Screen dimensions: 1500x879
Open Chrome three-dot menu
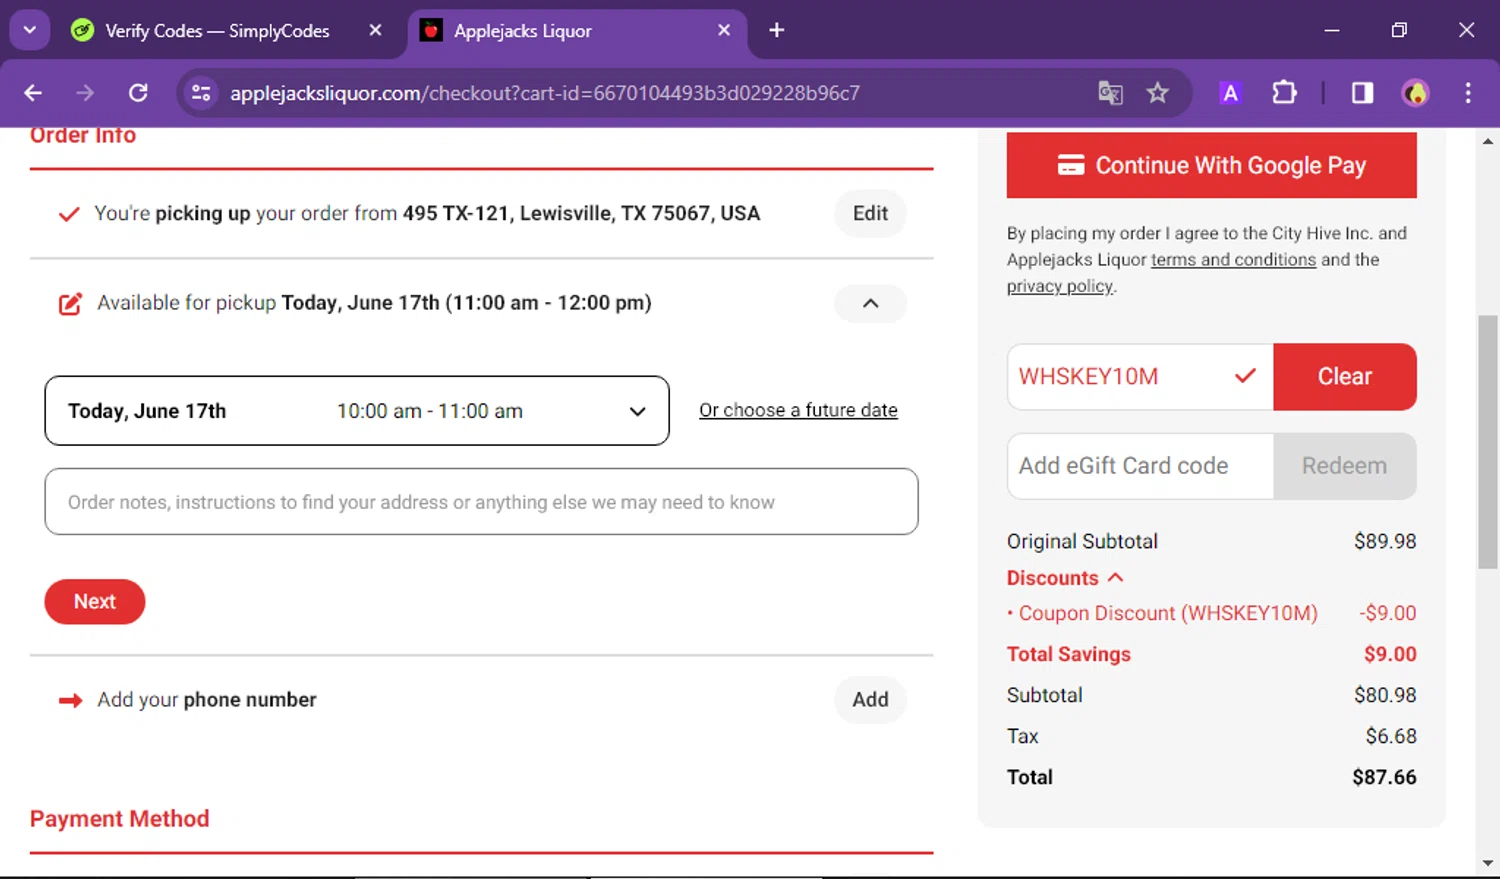click(1467, 93)
